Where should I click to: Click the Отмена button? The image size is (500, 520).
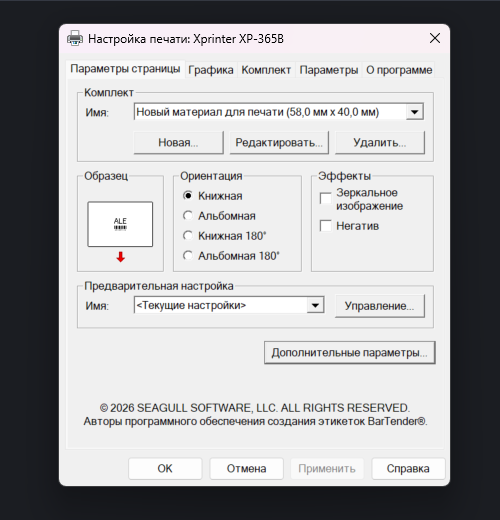click(246, 469)
